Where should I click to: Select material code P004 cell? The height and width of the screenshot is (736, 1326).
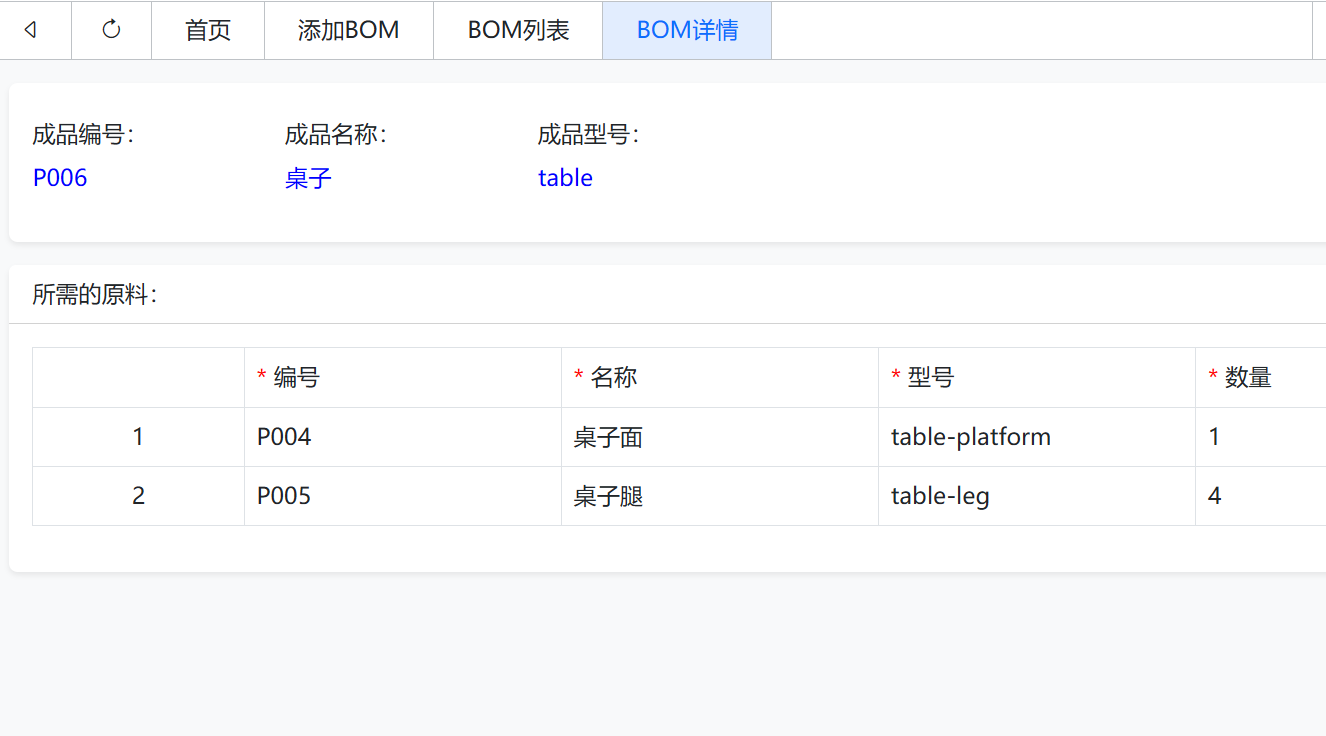[x=403, y=437]
